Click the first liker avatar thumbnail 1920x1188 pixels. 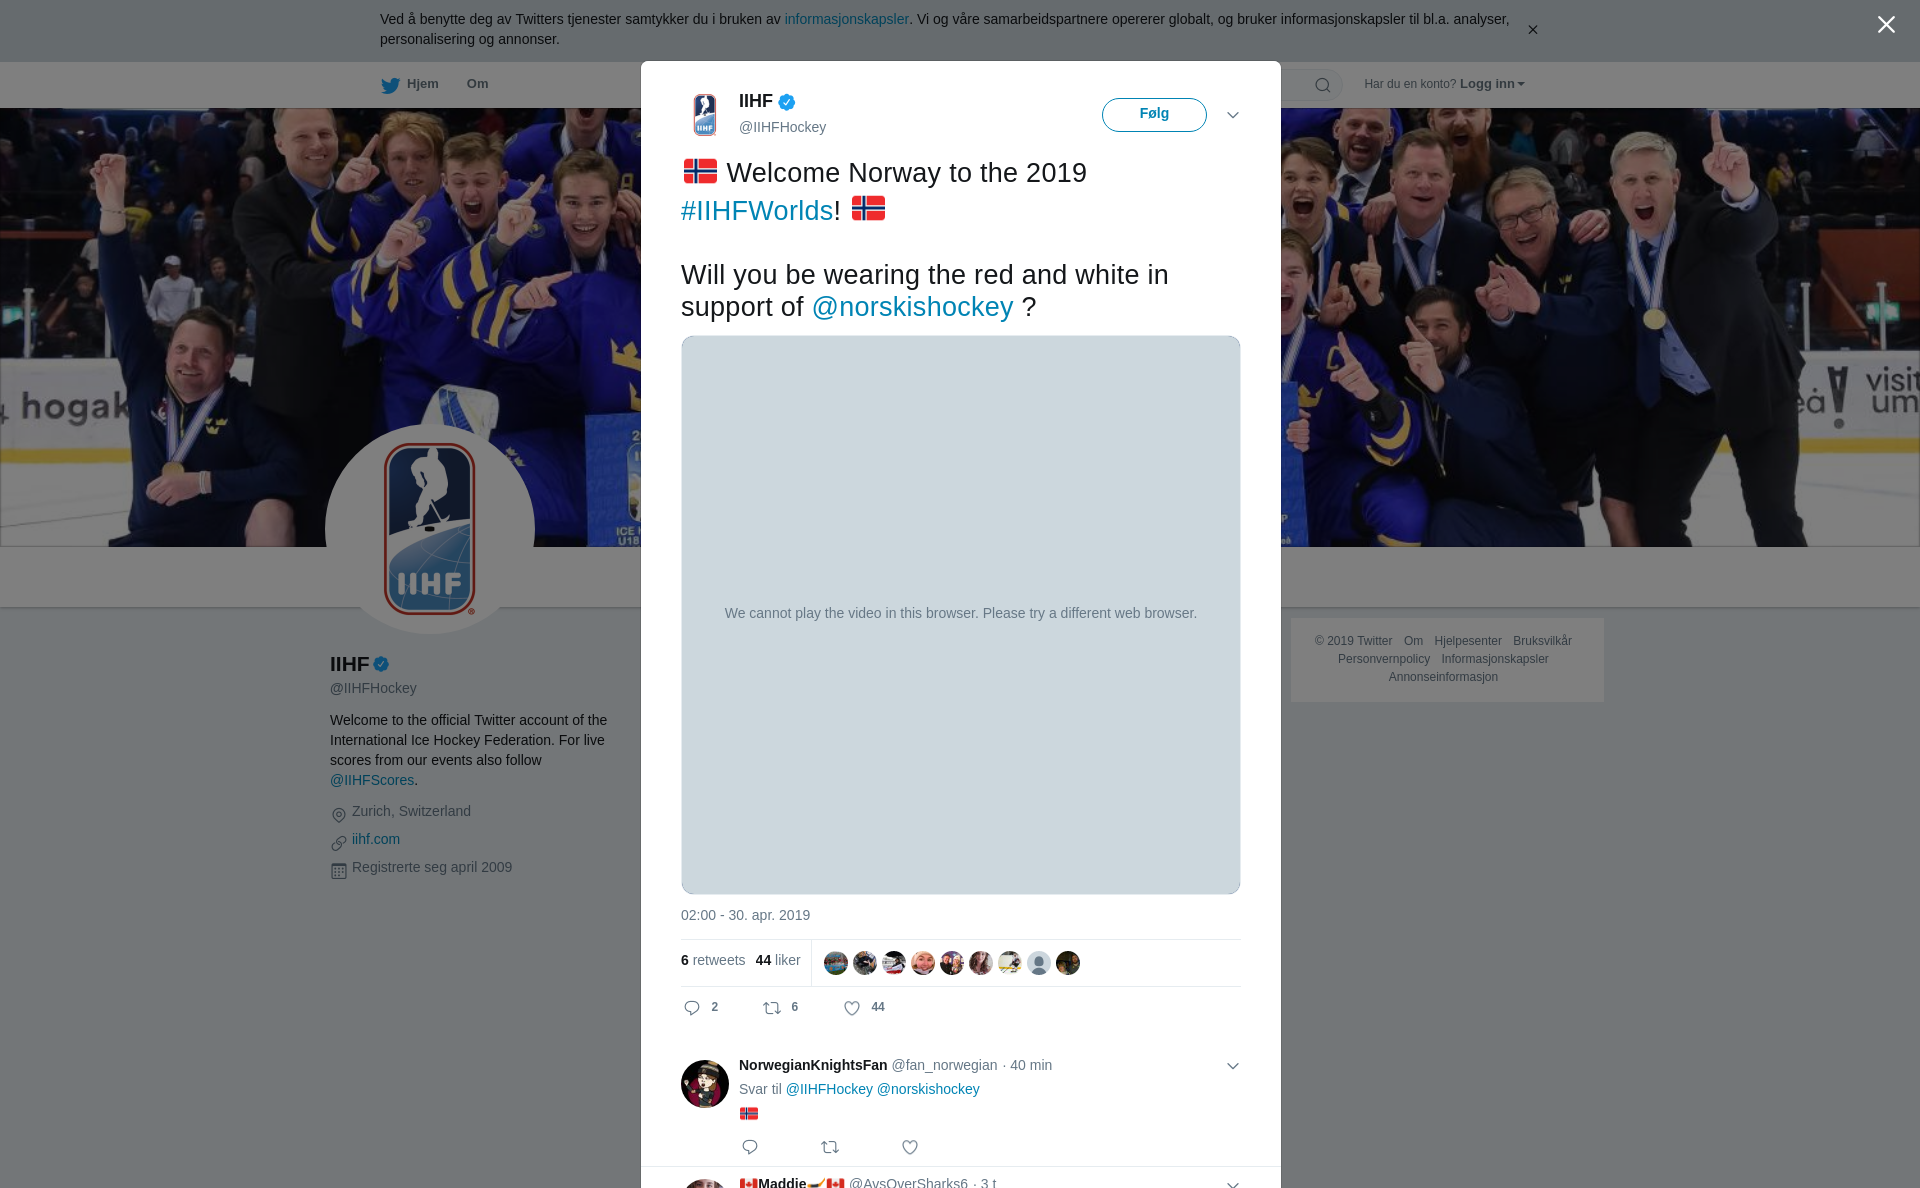(836, 963)
